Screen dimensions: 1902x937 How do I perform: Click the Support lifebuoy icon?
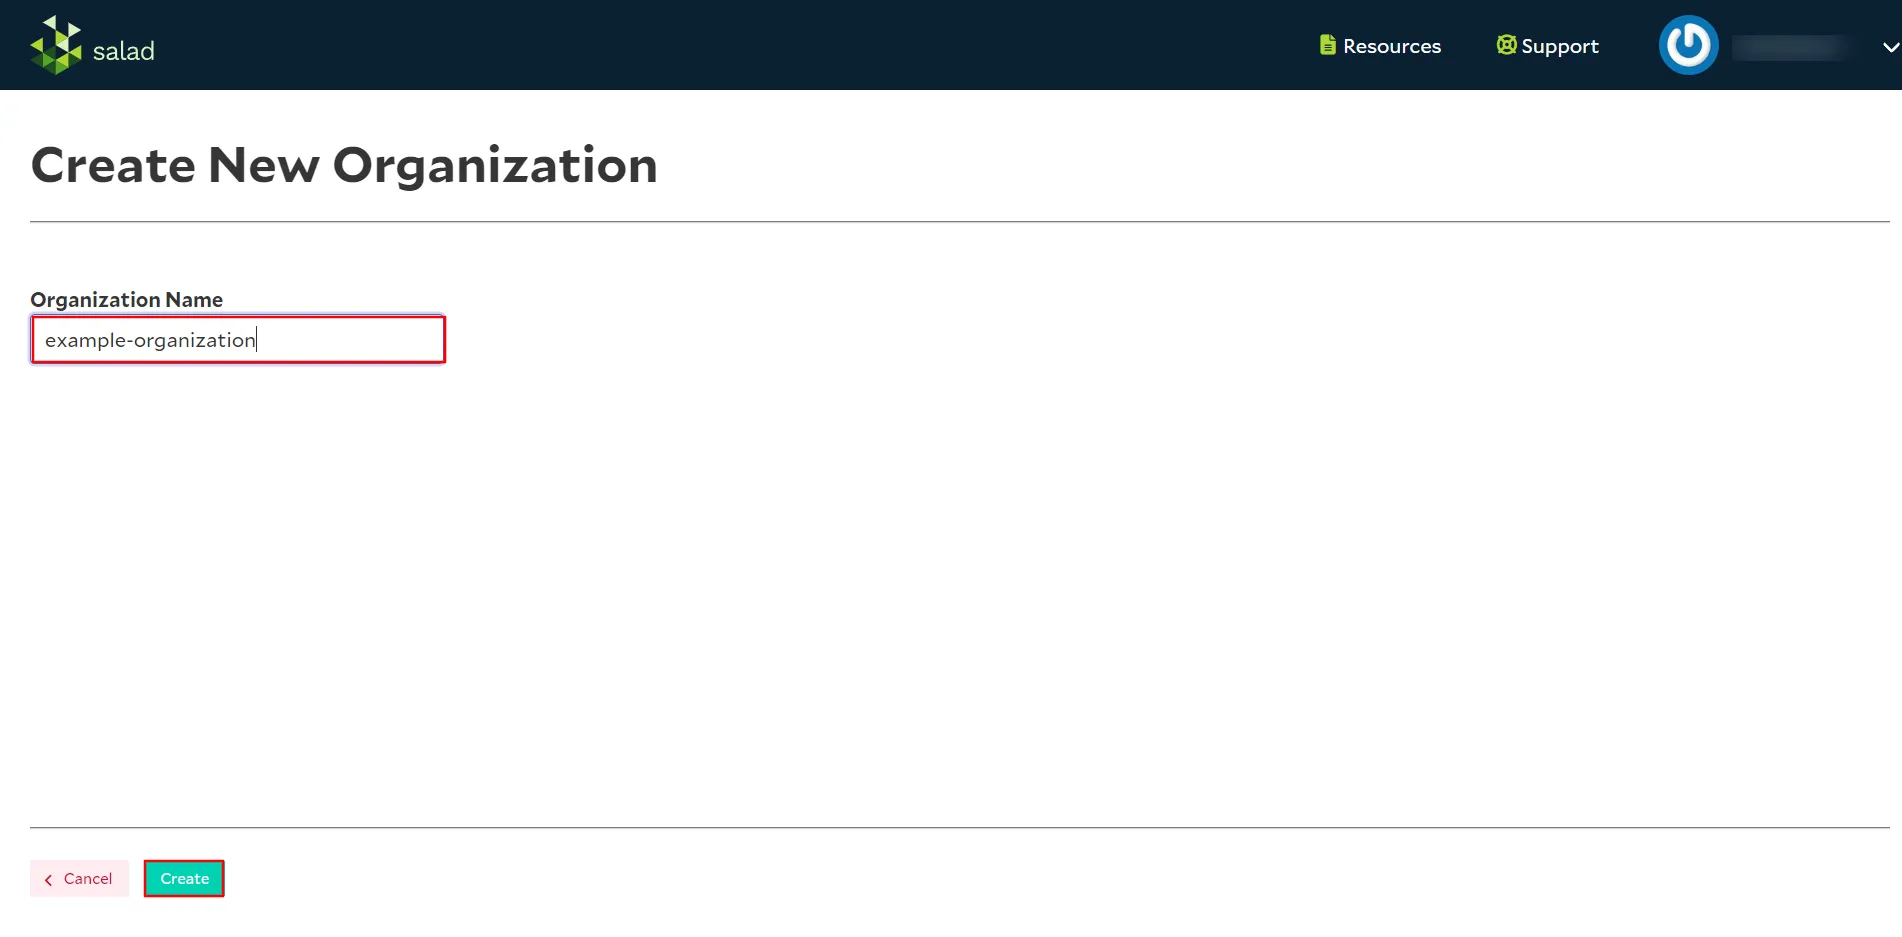coord(1506,45)
